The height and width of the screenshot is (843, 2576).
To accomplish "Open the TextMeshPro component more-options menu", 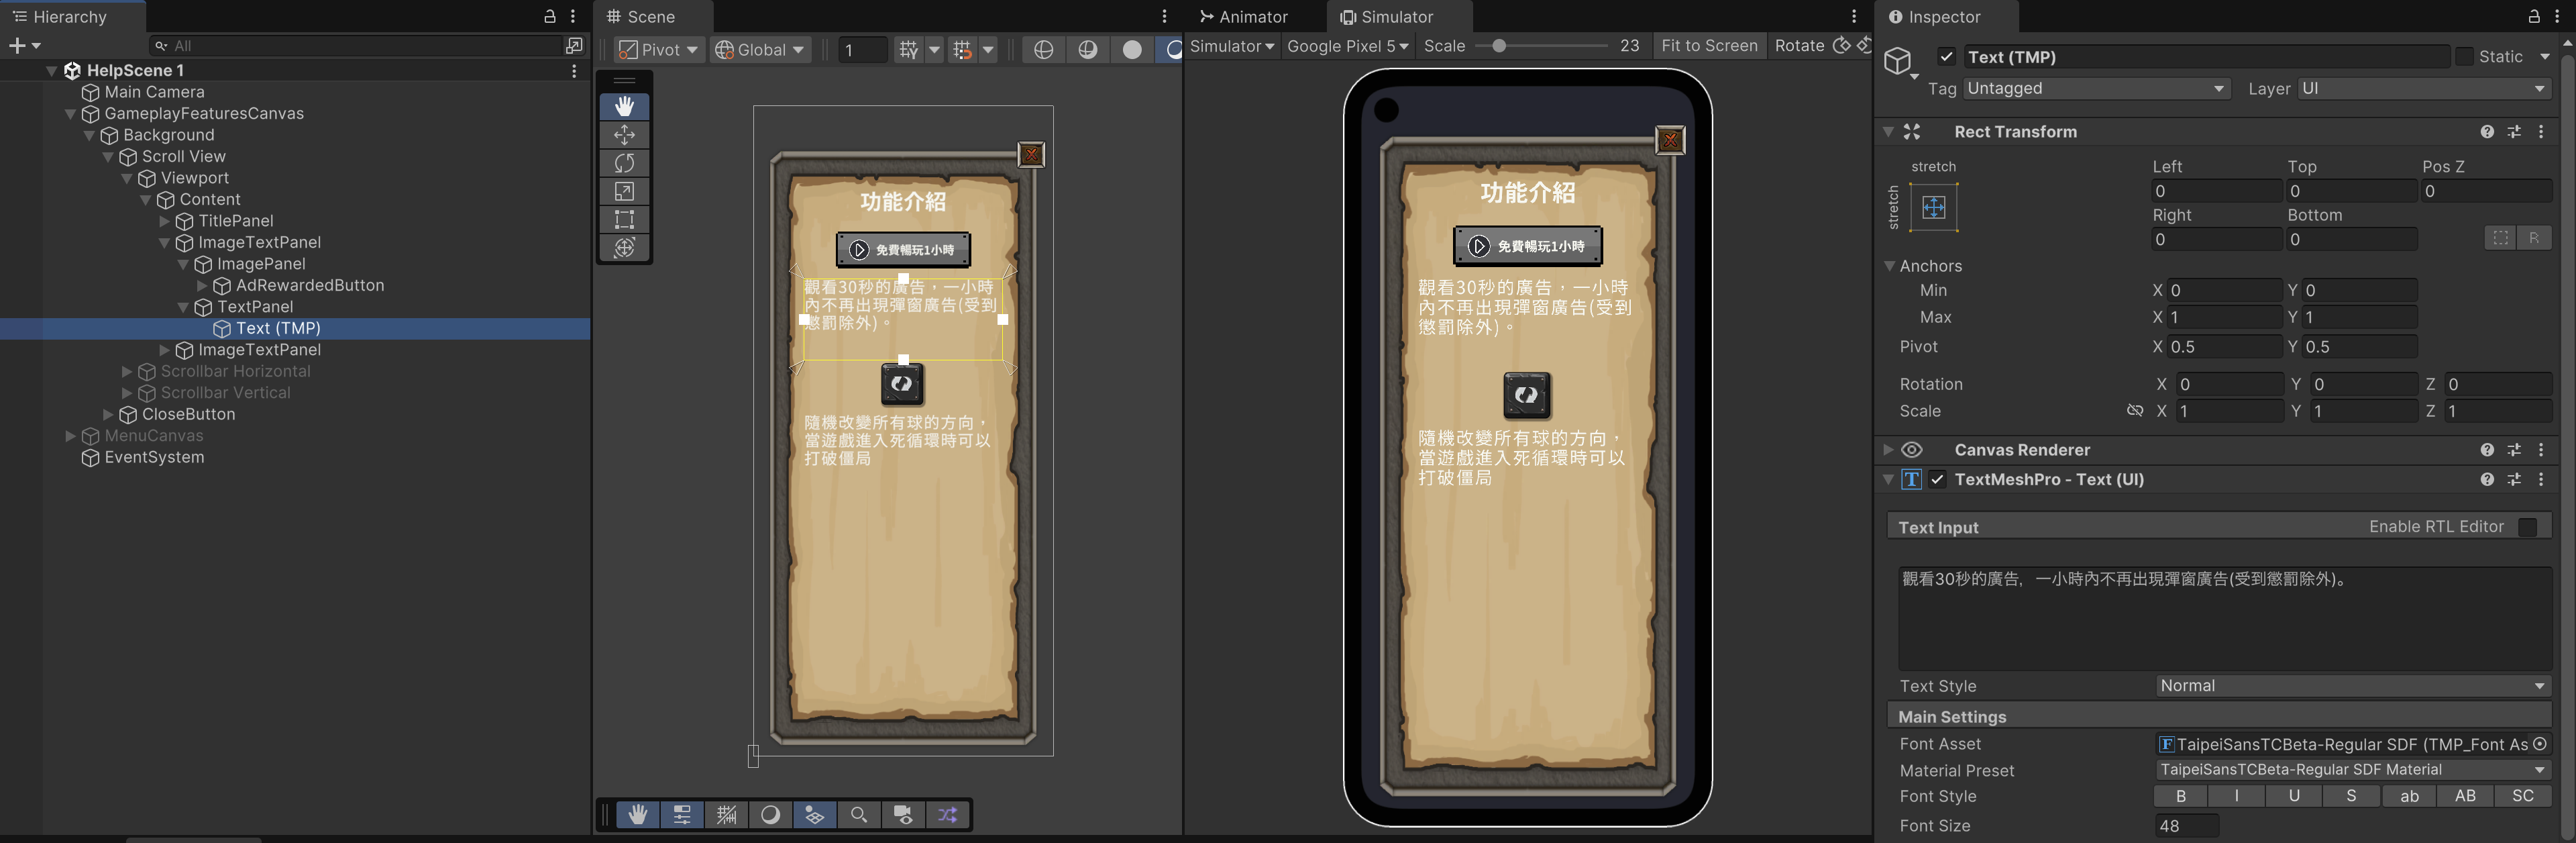I will pos(2541,480).
